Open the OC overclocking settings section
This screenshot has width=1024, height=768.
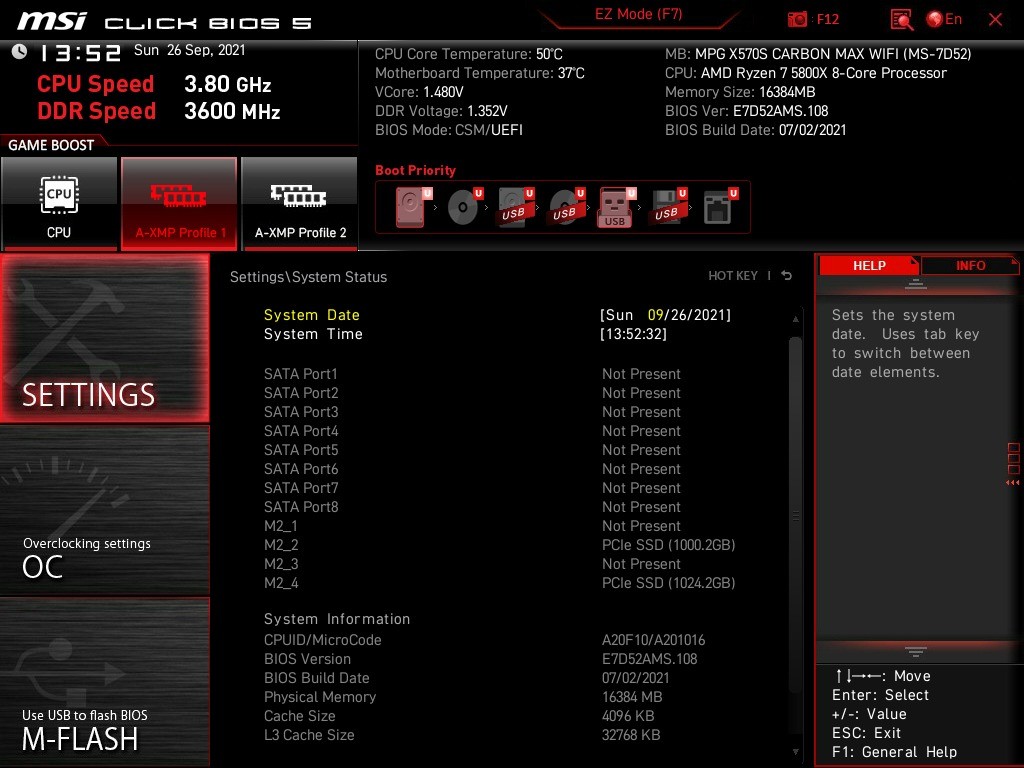[x=105, y=510]
